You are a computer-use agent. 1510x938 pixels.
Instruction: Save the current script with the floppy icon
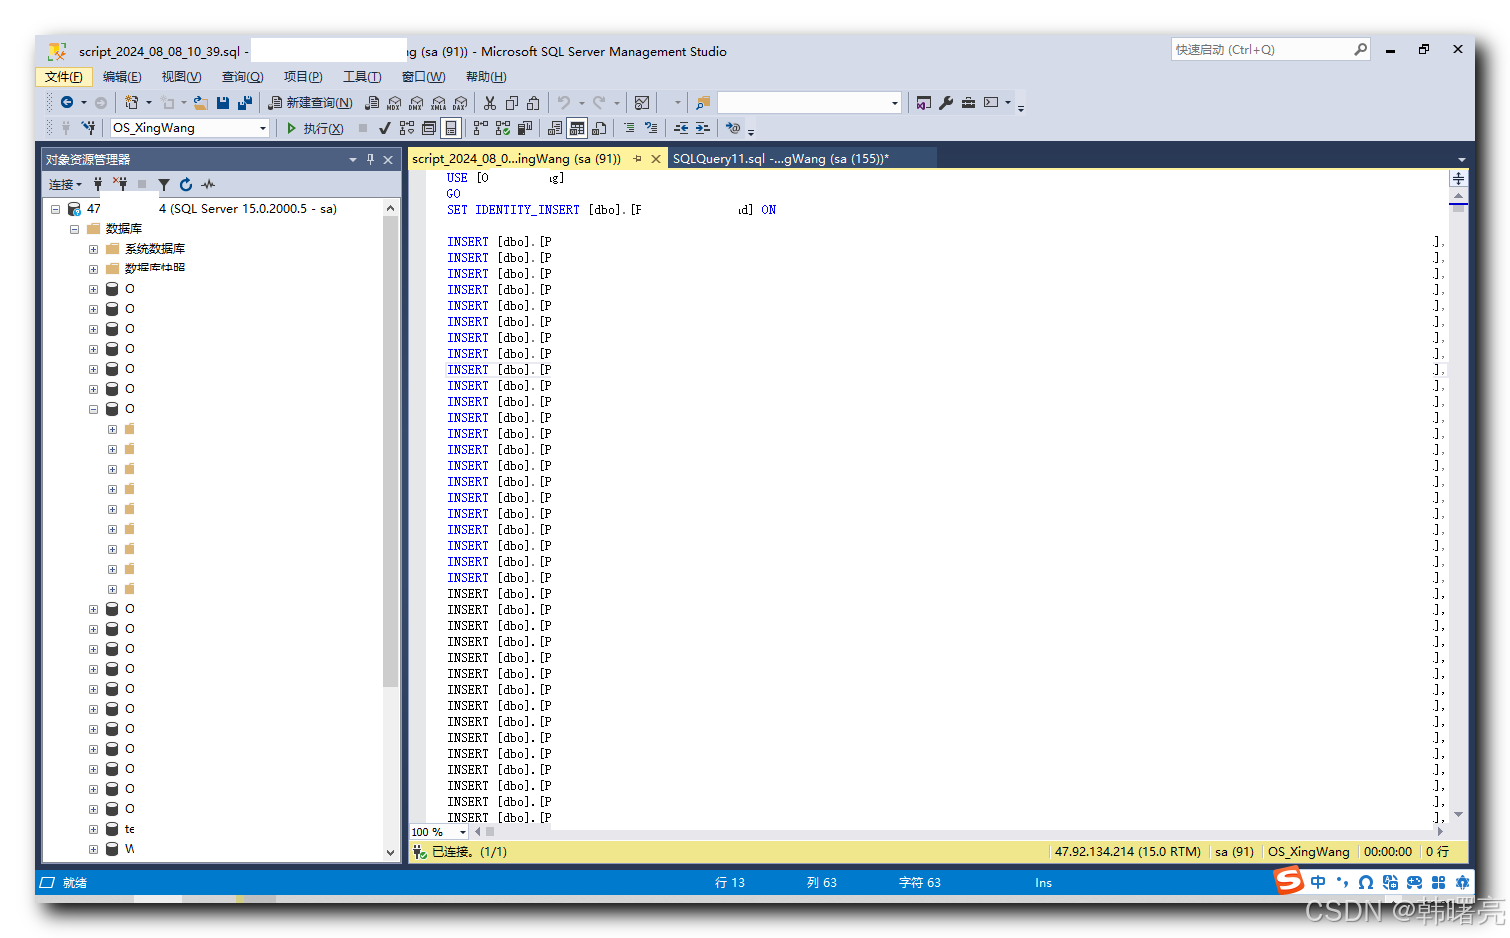[223, 102]
